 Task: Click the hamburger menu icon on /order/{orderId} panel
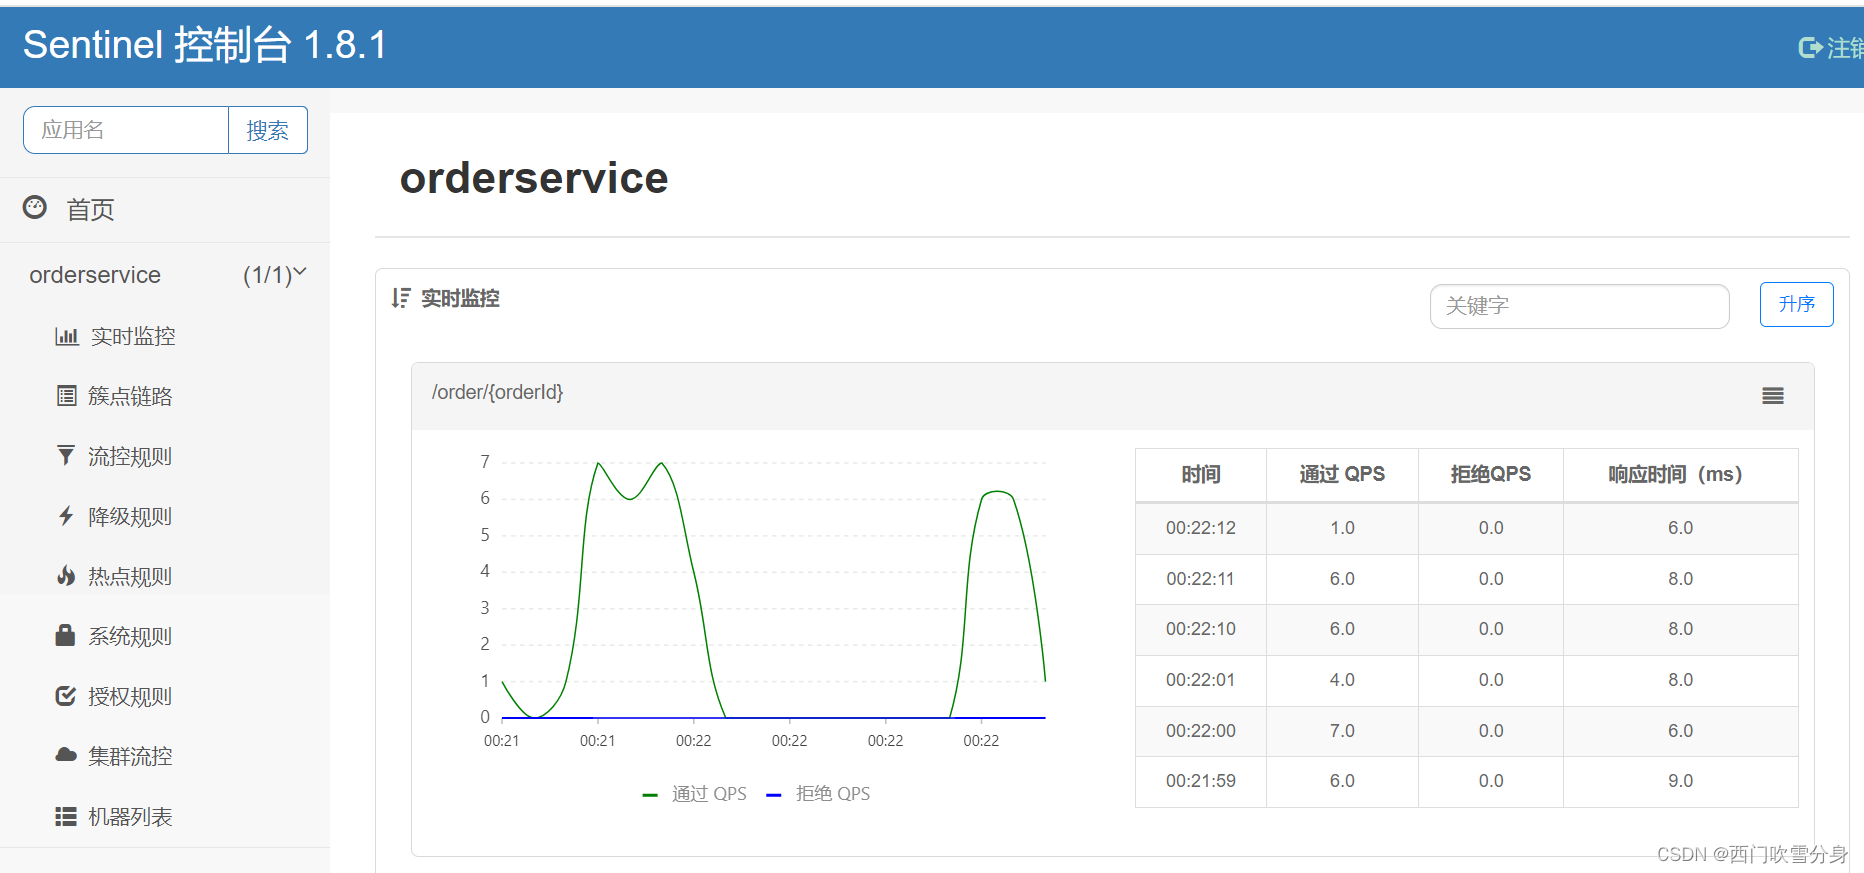1773,396
